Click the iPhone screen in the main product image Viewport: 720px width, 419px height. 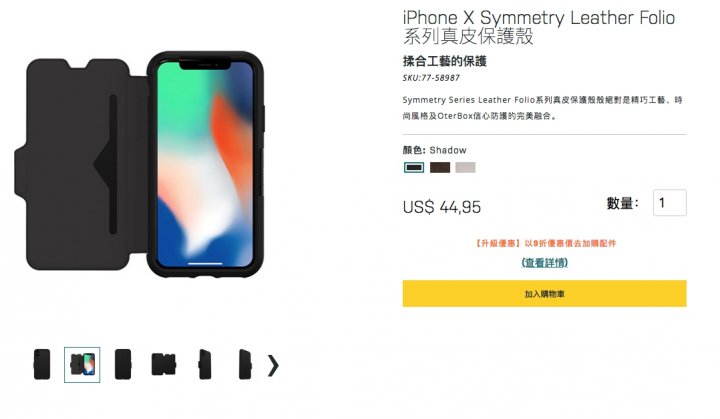point(205,164)
